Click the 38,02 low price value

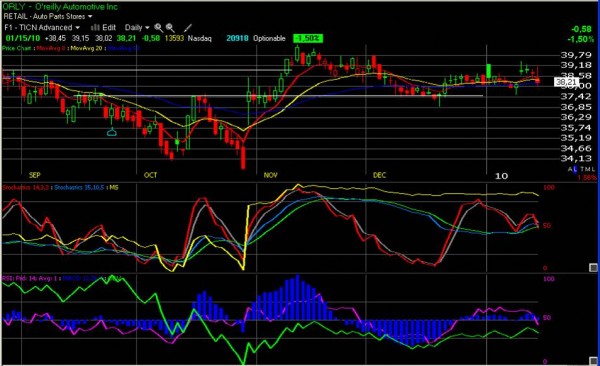[x=104, y=38]
